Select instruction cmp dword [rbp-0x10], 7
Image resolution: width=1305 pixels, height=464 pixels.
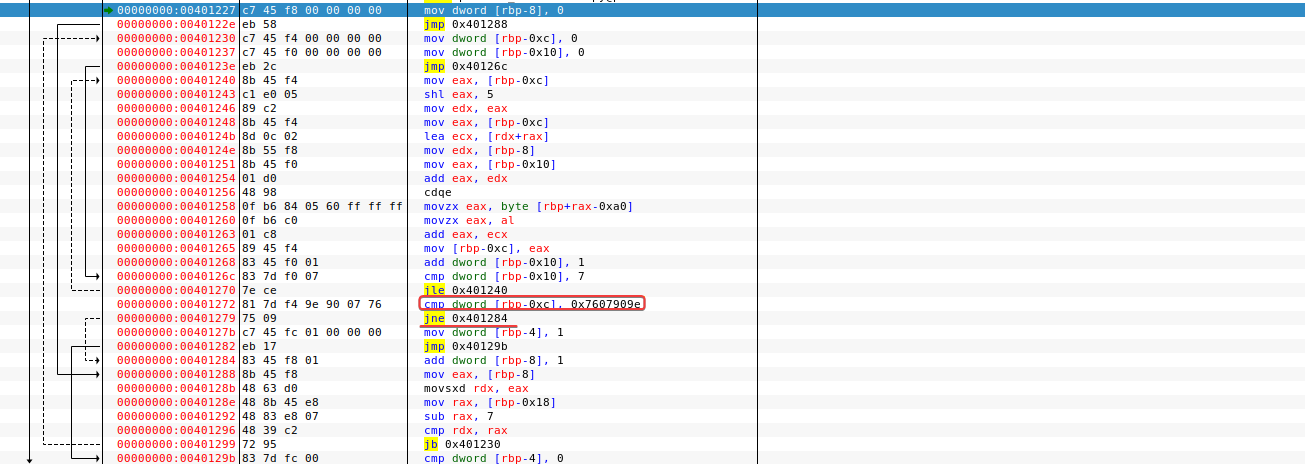click(504, 276)
